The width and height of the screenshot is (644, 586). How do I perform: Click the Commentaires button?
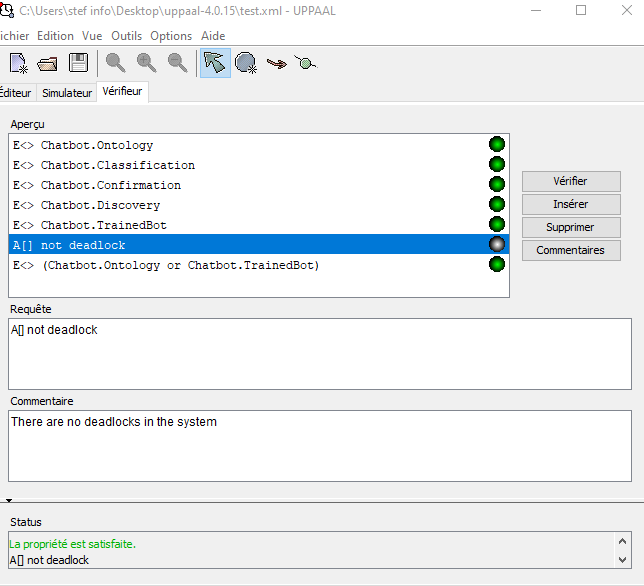(x=571, y=250)
